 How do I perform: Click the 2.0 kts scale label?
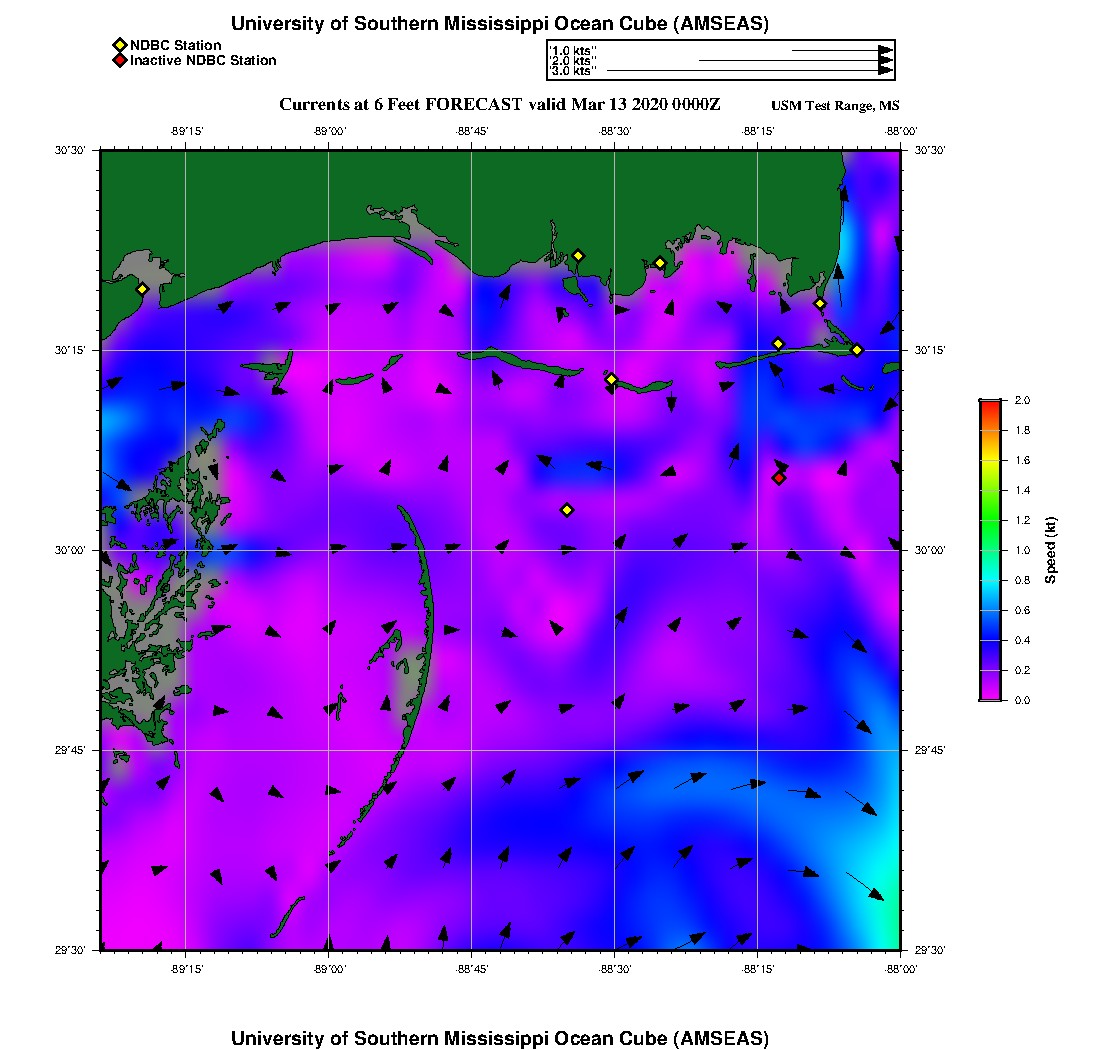[573, 61]
